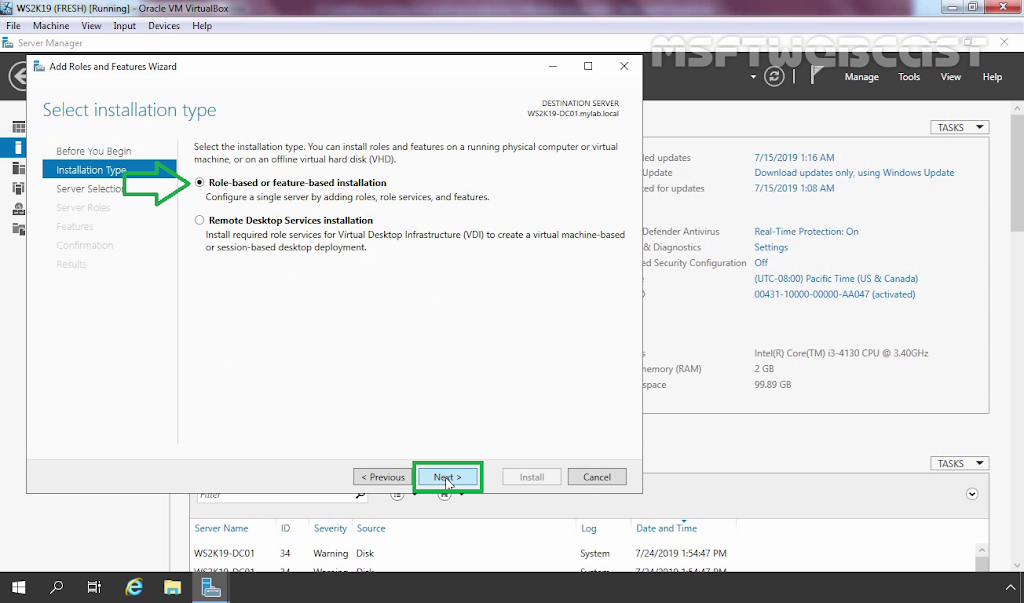Click the IE Enhanced Security 'Off' link
Image resolution: width=1024 pixels, height=603 pixels.
[761, 263]
